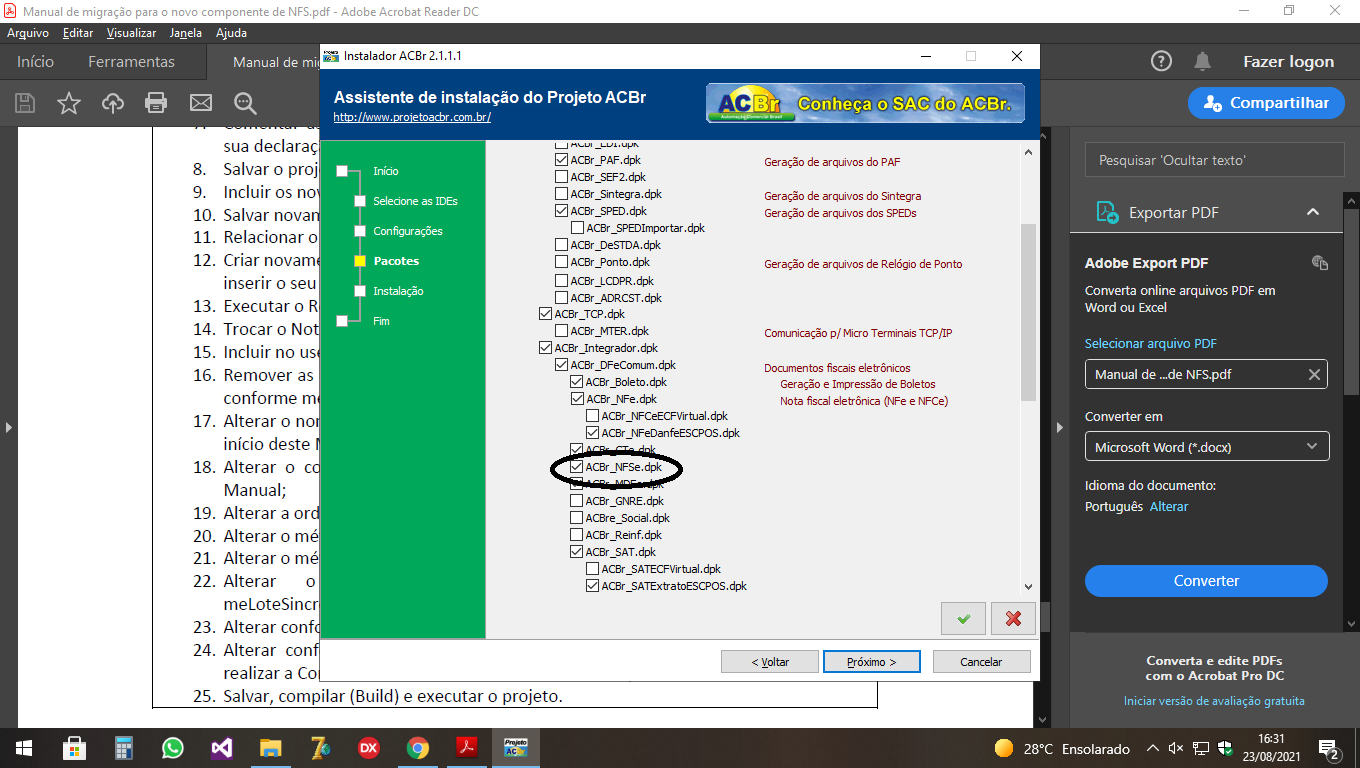
Task: Uncheck ACBr_PAF.dpk package
Action: (x=561, y=160)
